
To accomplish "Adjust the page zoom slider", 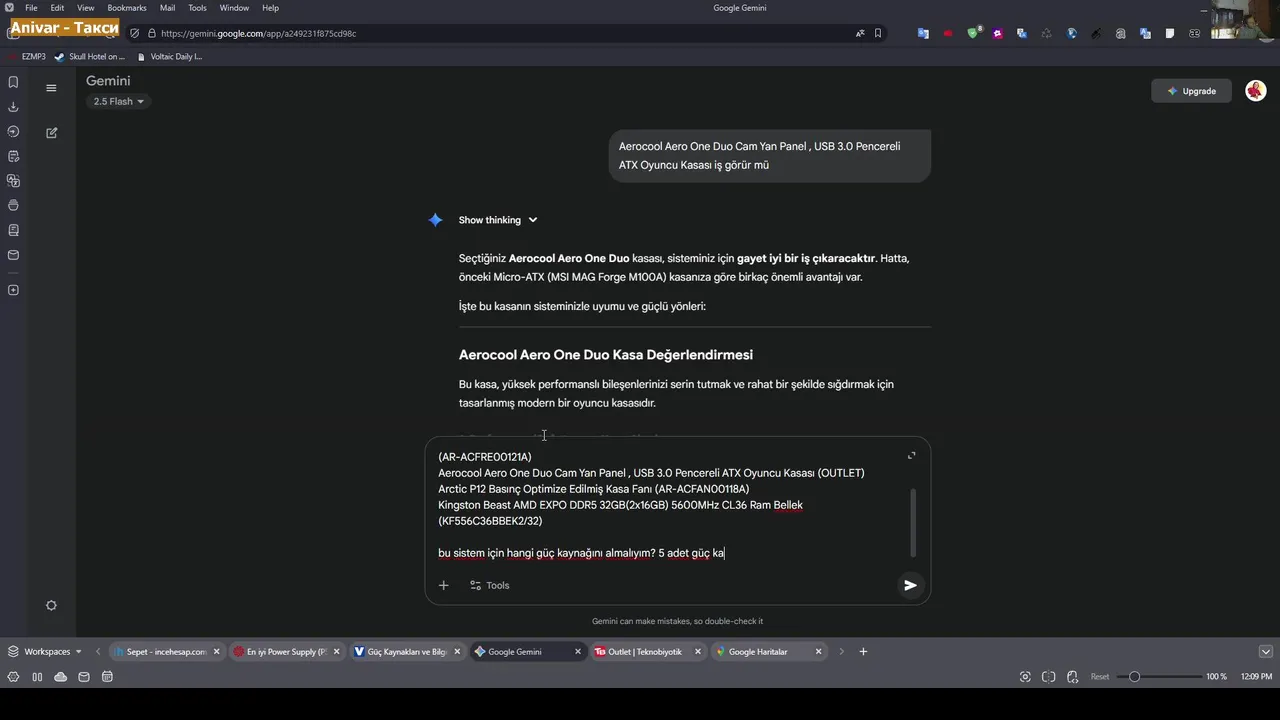I will tap(1158, 677).
